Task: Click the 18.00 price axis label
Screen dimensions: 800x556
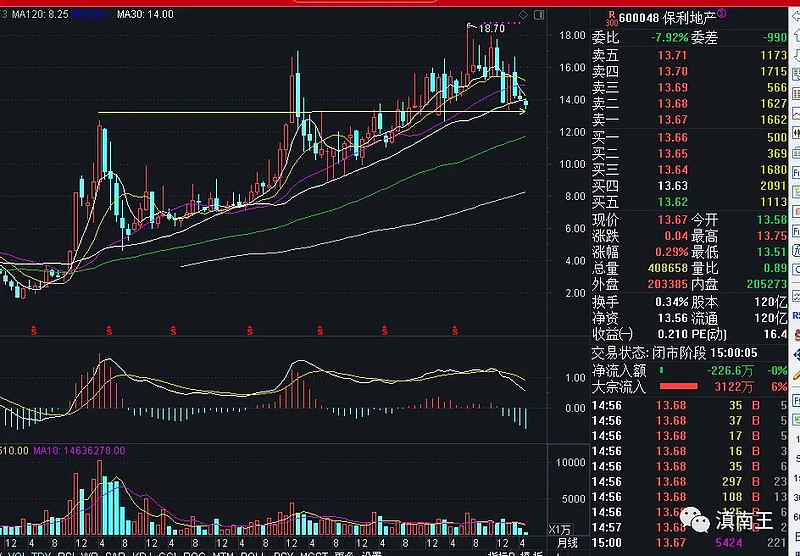Action: (x=572, y=35)
